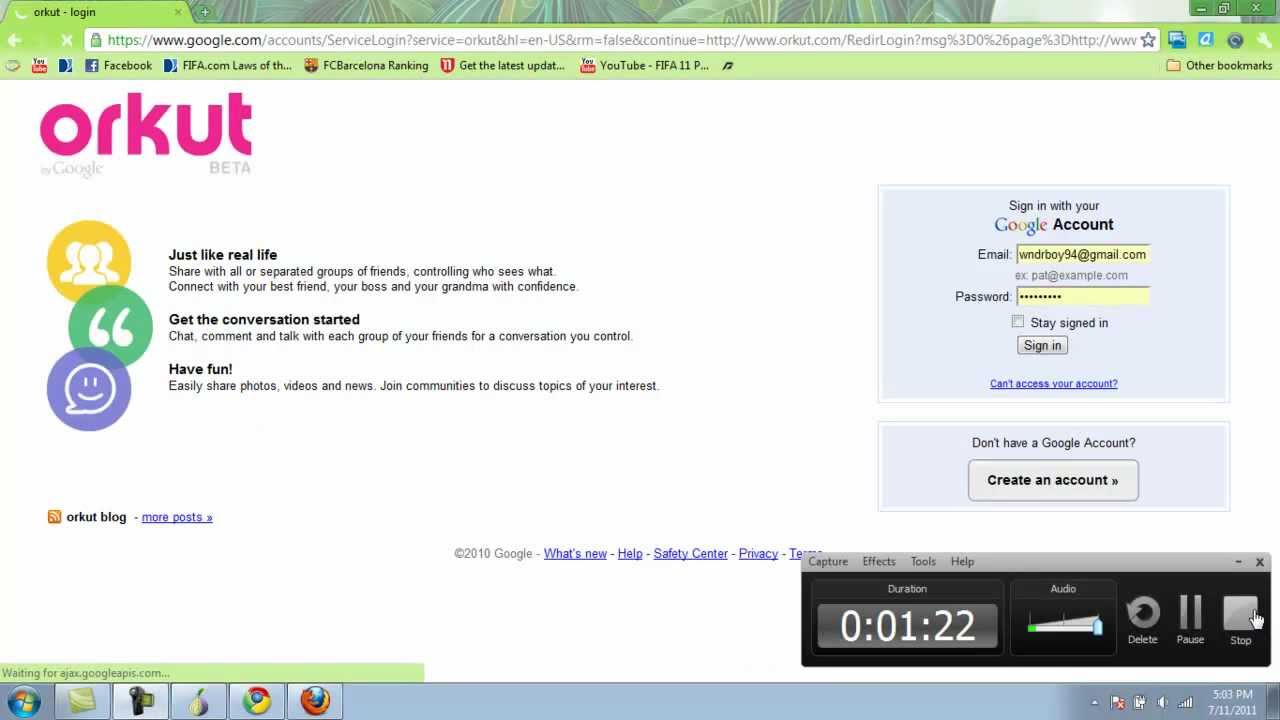Close the recorder toolbar window

pos(1260,562)
